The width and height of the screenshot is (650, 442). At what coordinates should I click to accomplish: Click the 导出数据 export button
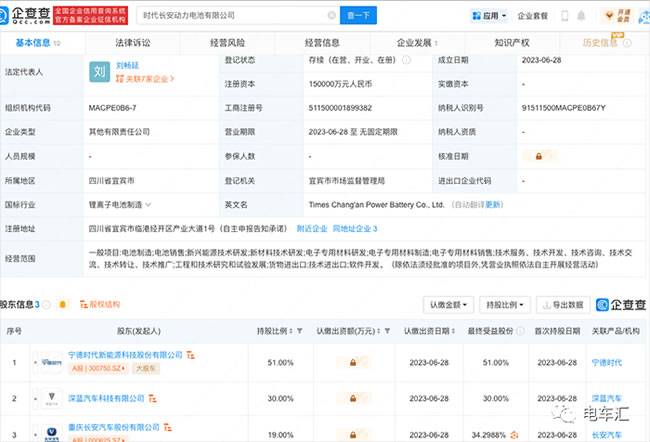coord(564,304)
